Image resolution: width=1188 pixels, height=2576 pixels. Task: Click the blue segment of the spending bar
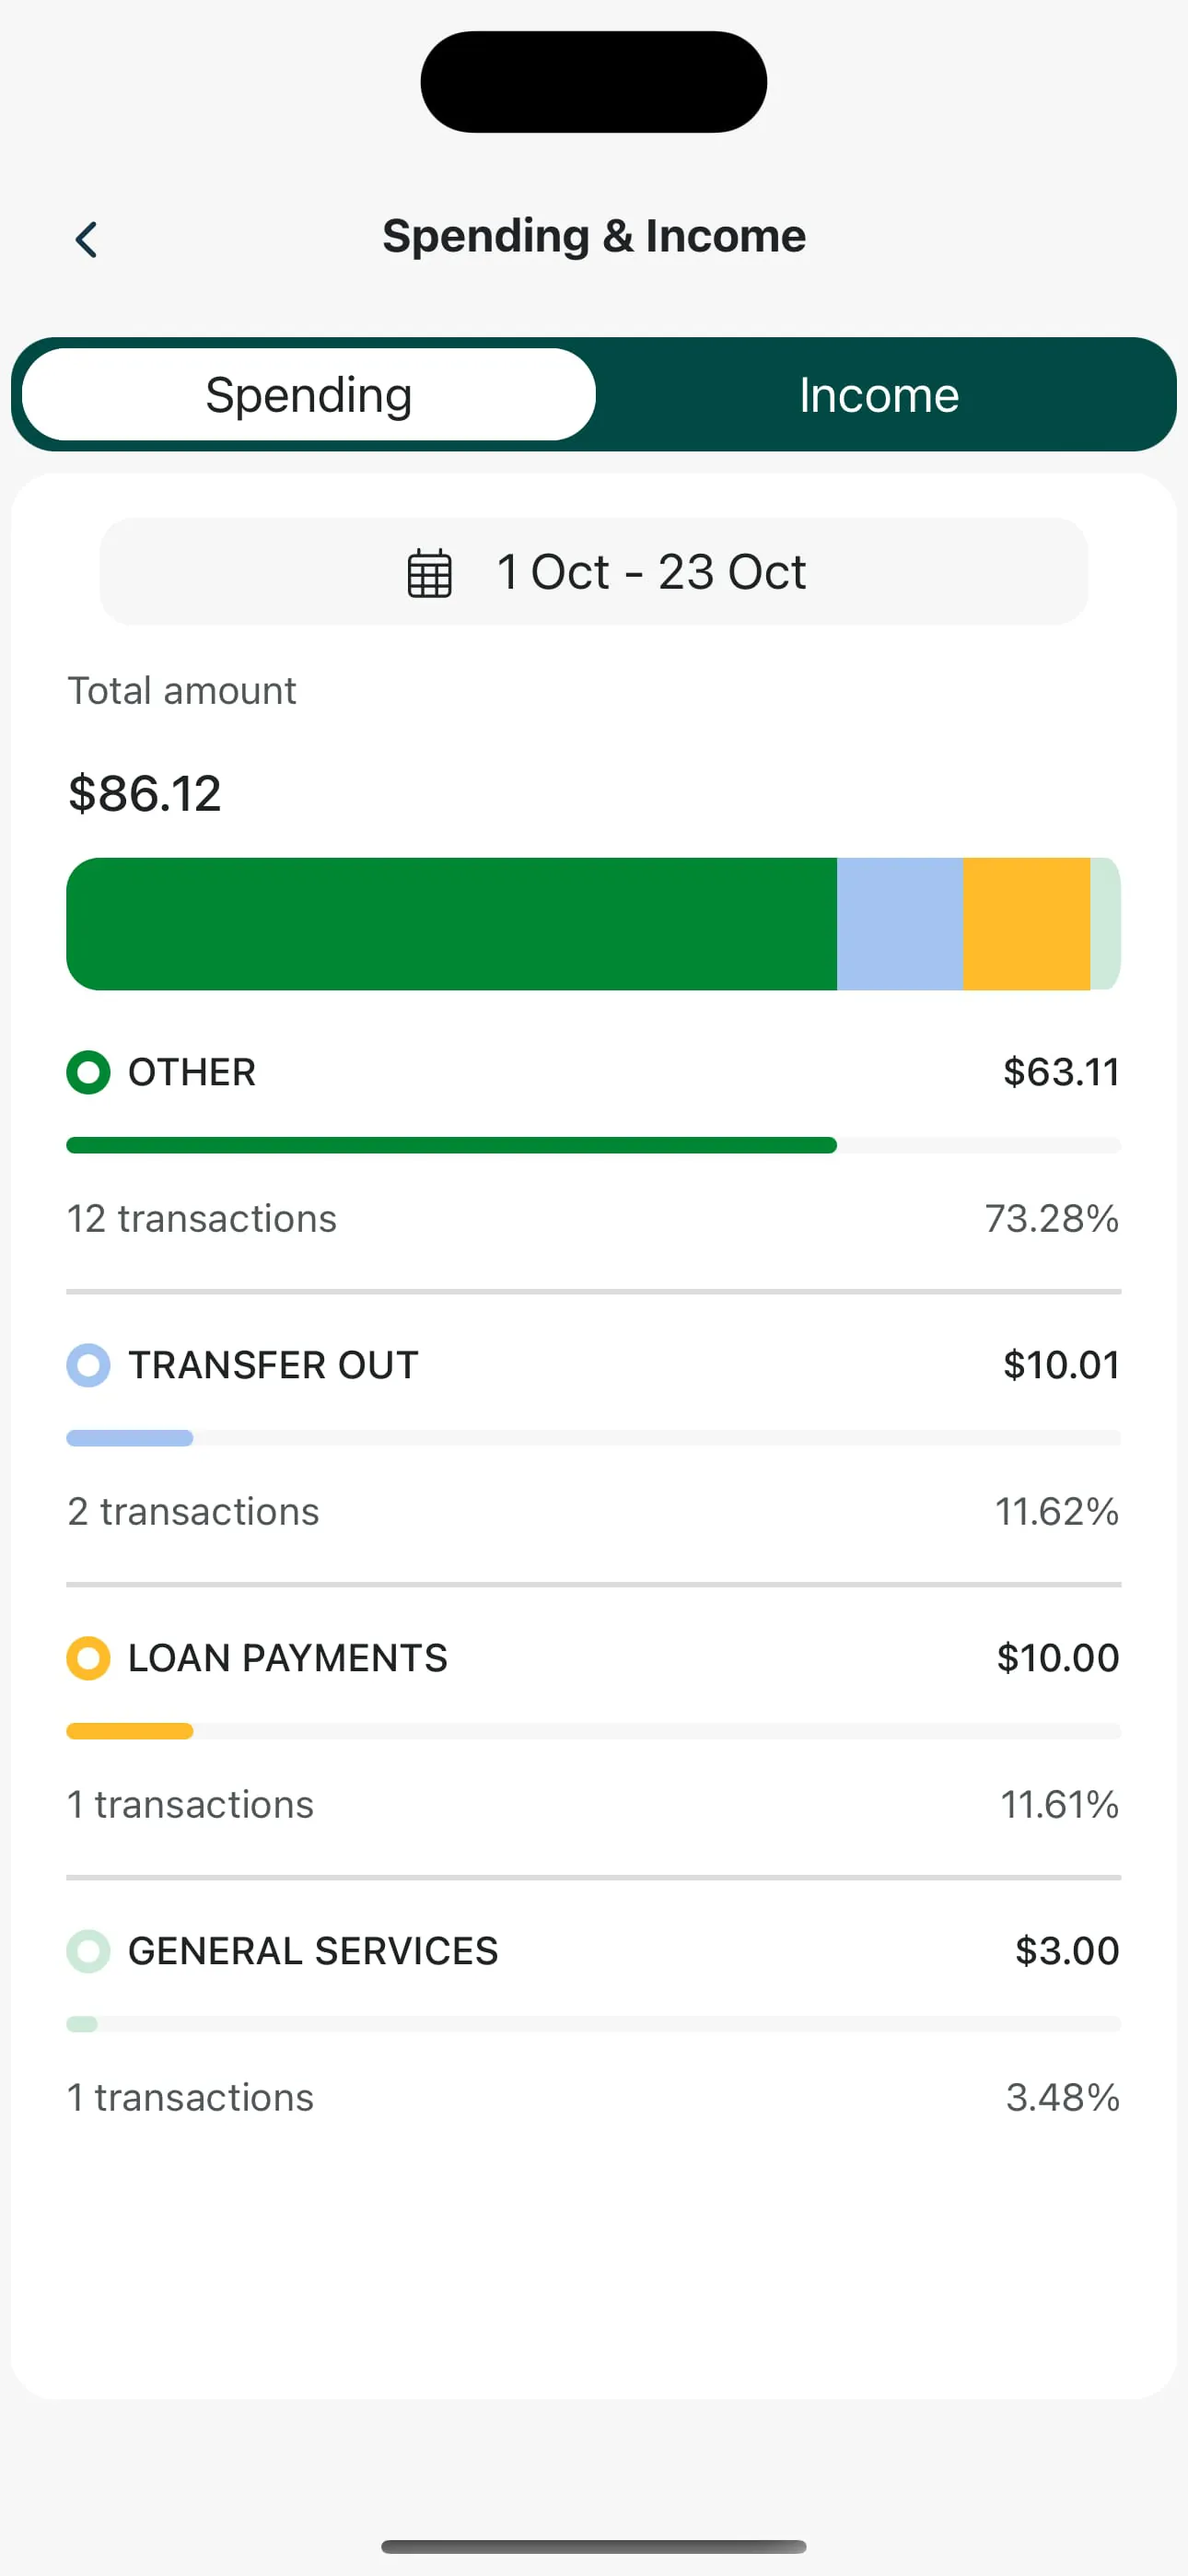coord(899,924)
